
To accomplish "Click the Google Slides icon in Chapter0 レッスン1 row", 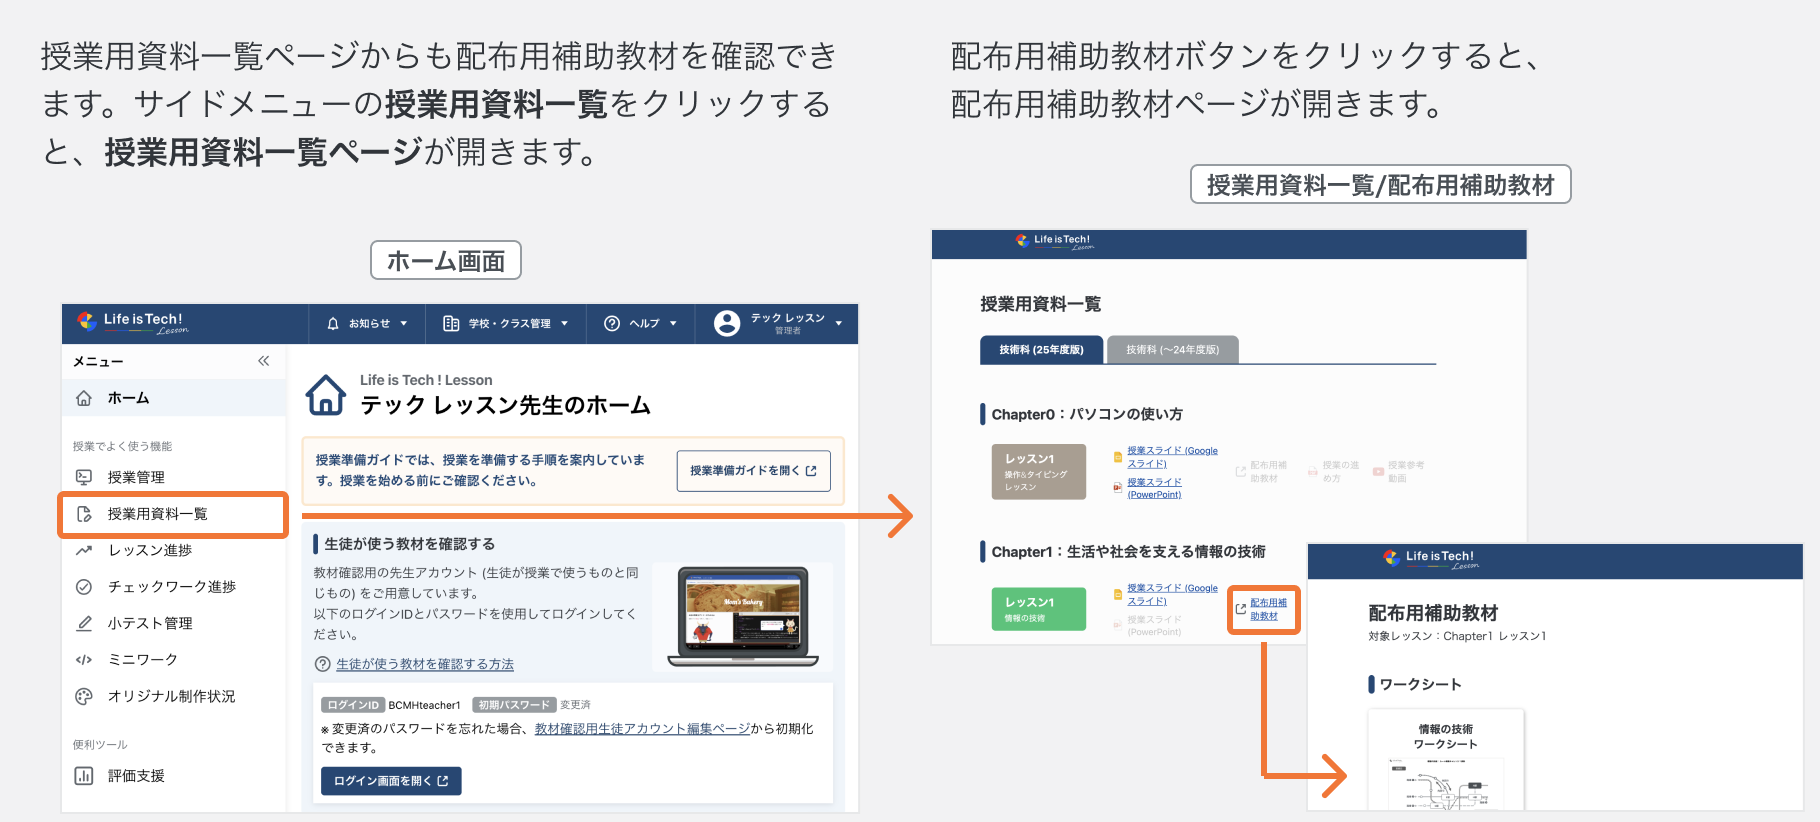I will 1118,457.
